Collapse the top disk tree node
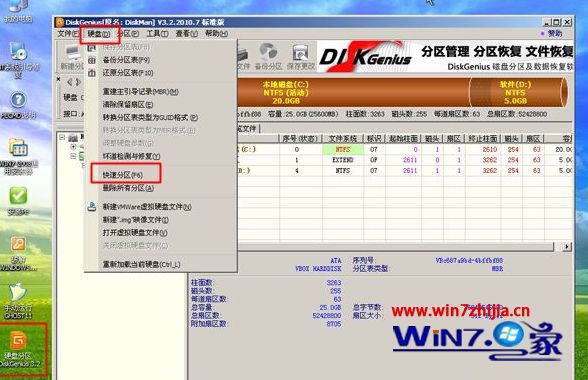Screen dimensions: 588x380 pos(62,137)
